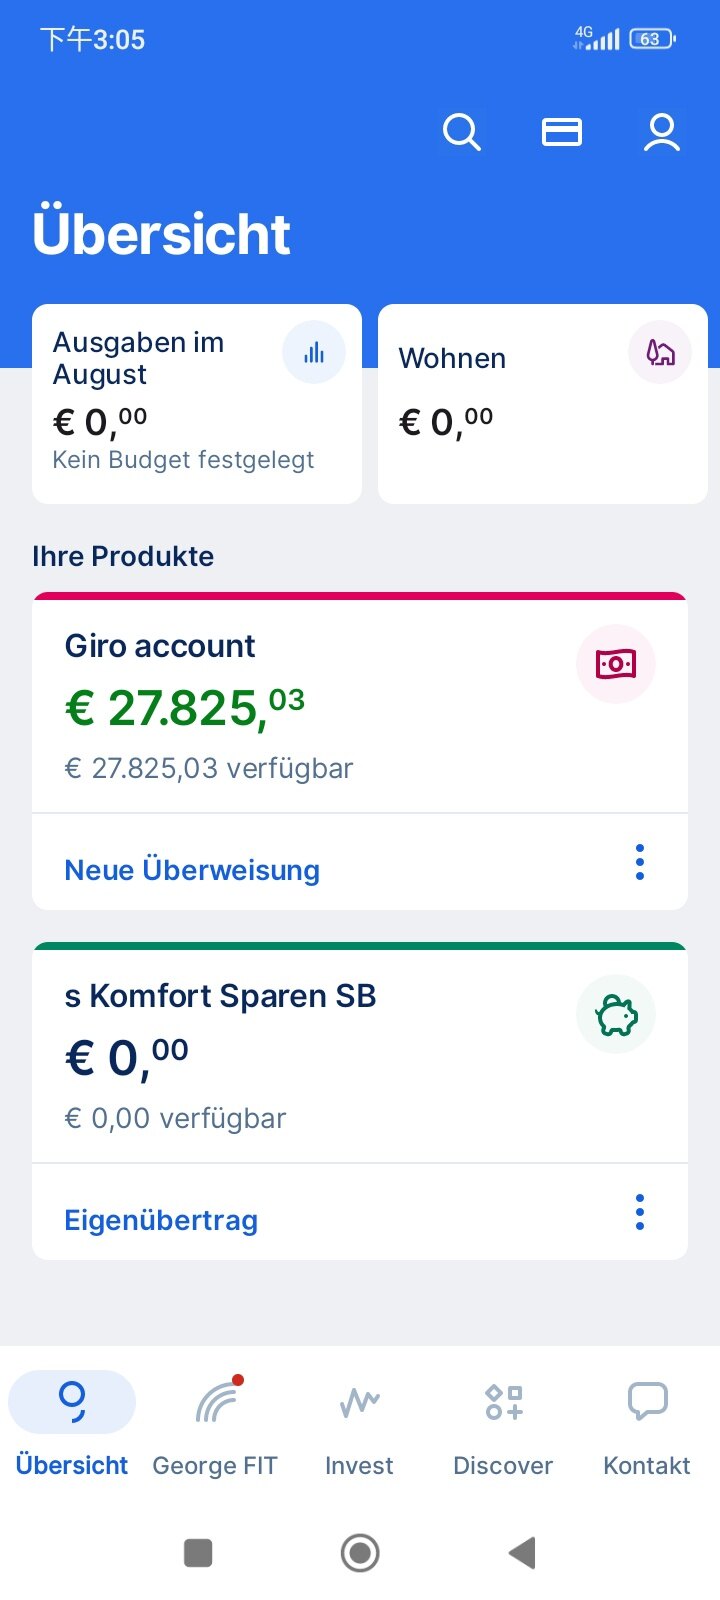Image resolution: width=720 pixels, height=1600 pixels.
Task: Open the user profile icon
Action: pyautogui.click(x=661, y=132)
